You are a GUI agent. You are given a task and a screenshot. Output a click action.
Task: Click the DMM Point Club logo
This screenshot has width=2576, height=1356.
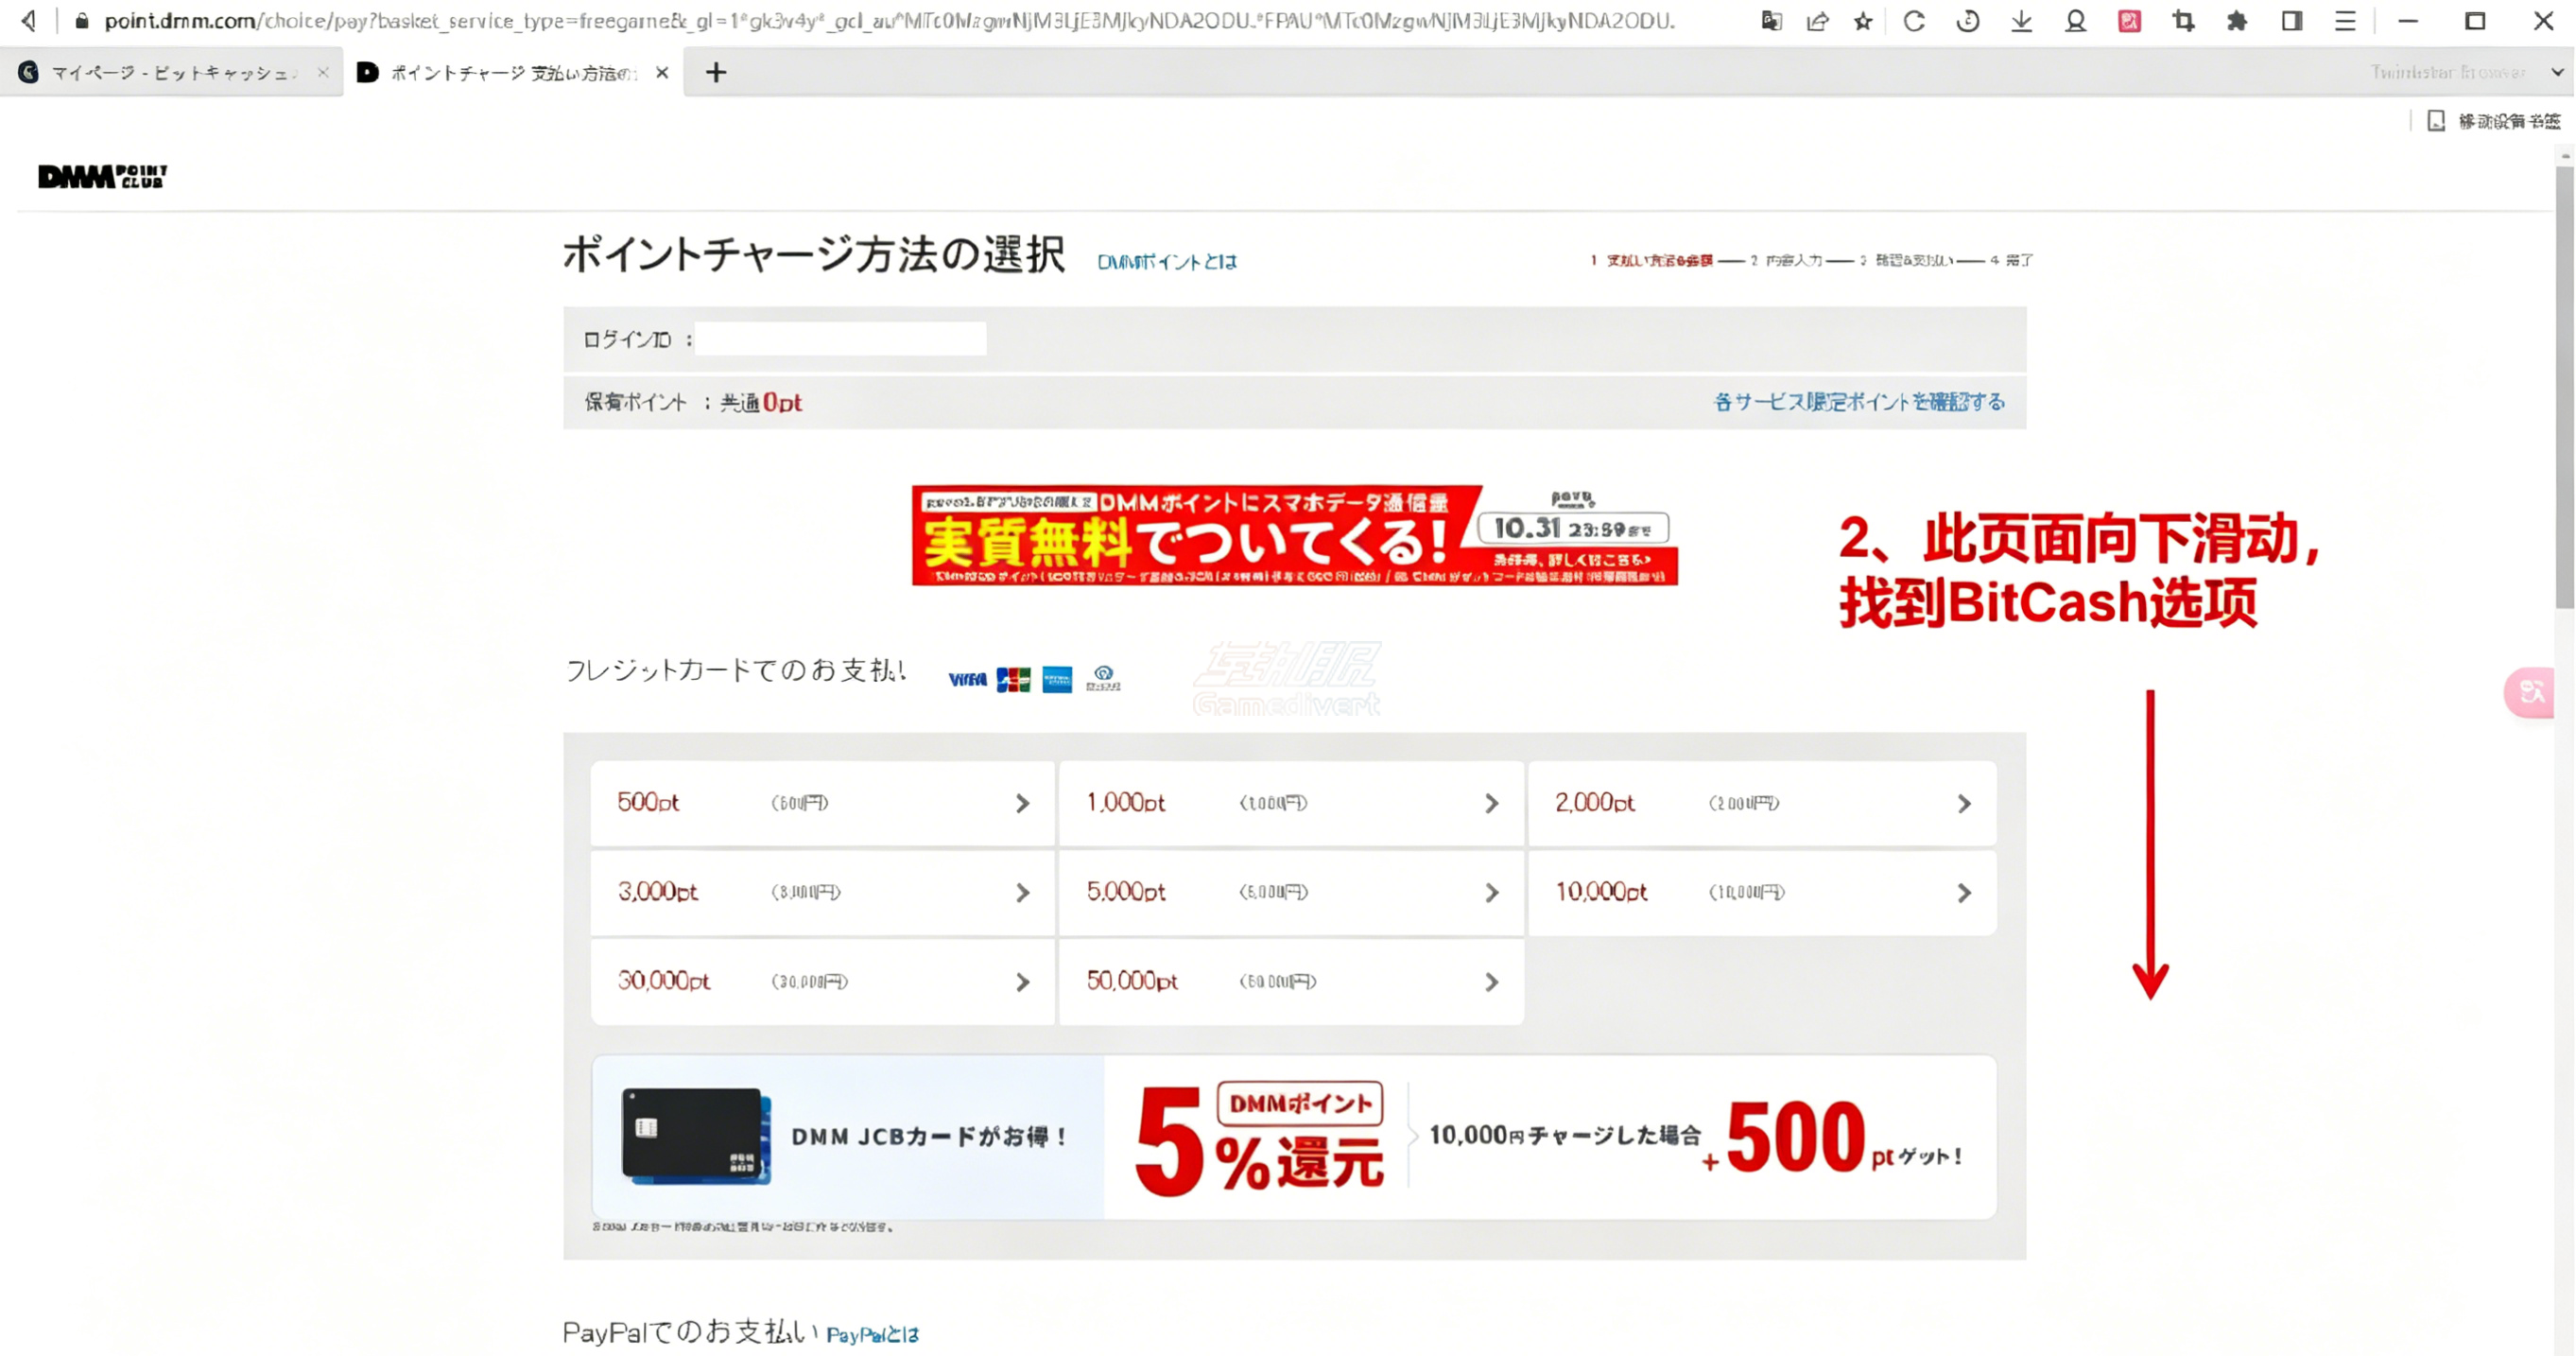click(102, 176)
